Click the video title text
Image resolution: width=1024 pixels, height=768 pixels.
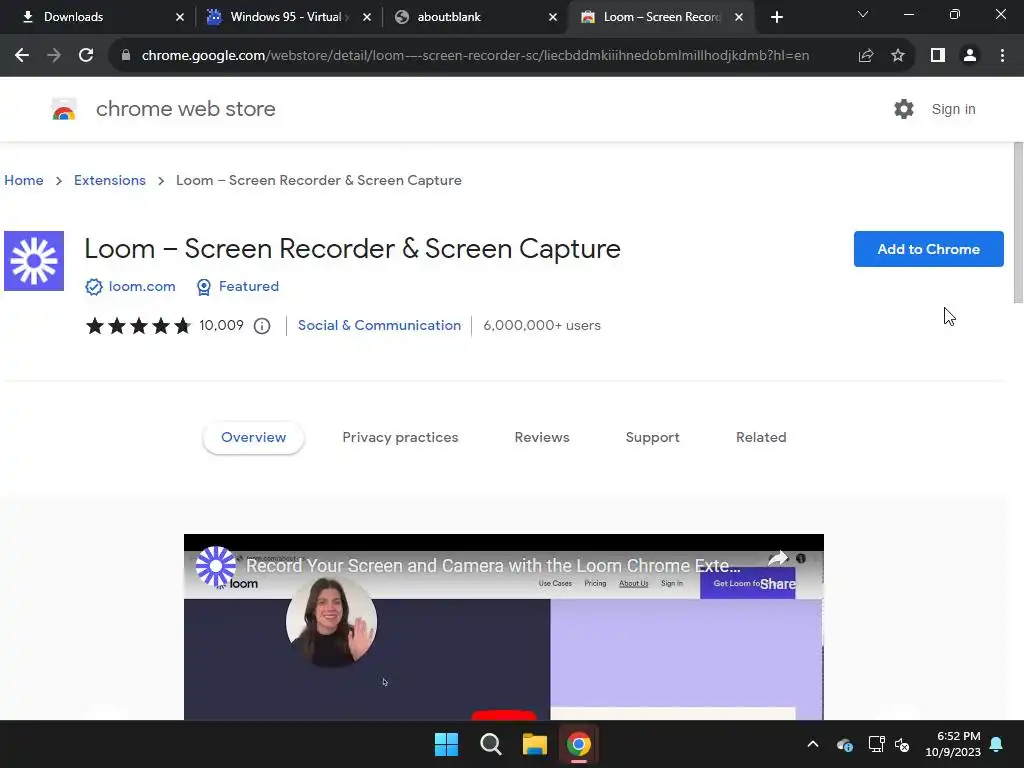[493, 566]
